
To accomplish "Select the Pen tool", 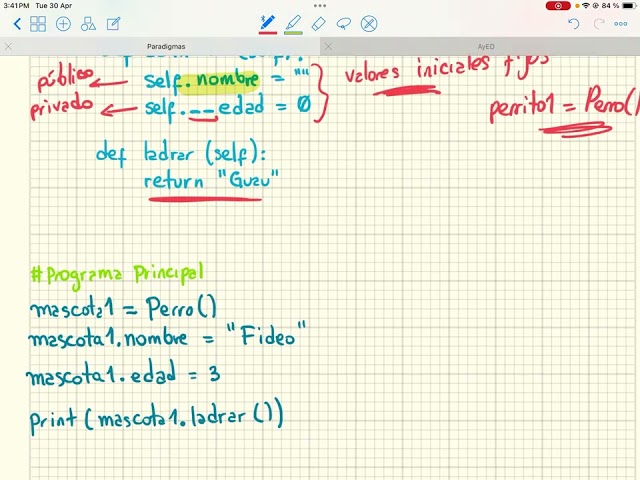I will coord(268,22).
